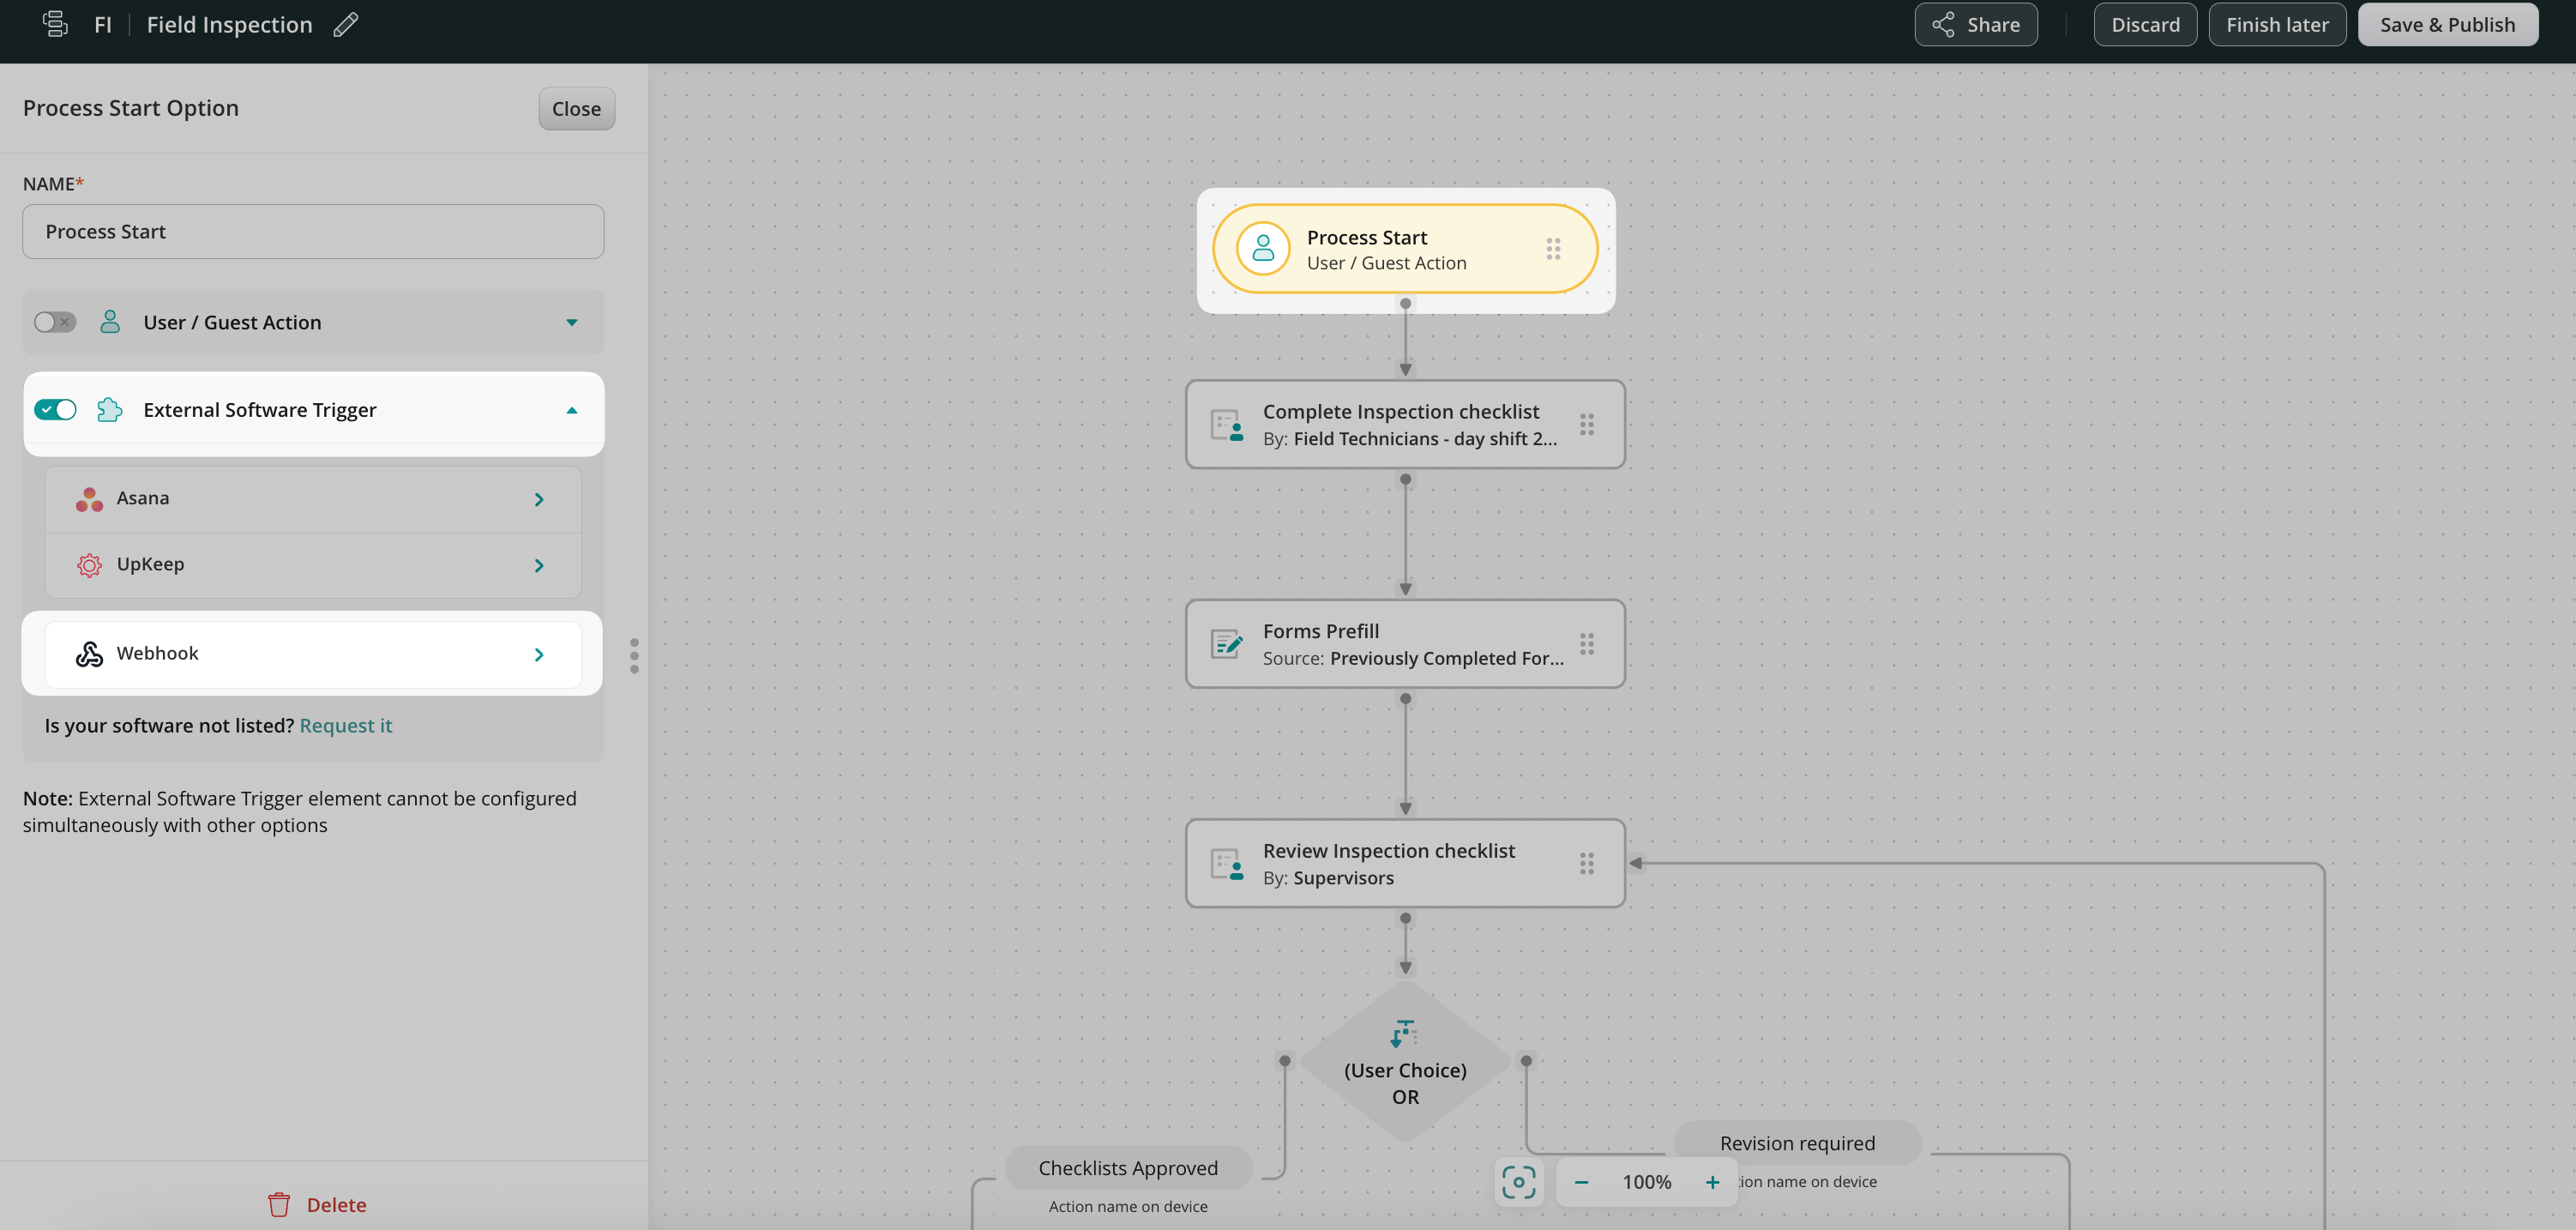Click the process list icon in the top-left header
The height and width of the screenshot is (1230, 2576).
click(56, 24)
